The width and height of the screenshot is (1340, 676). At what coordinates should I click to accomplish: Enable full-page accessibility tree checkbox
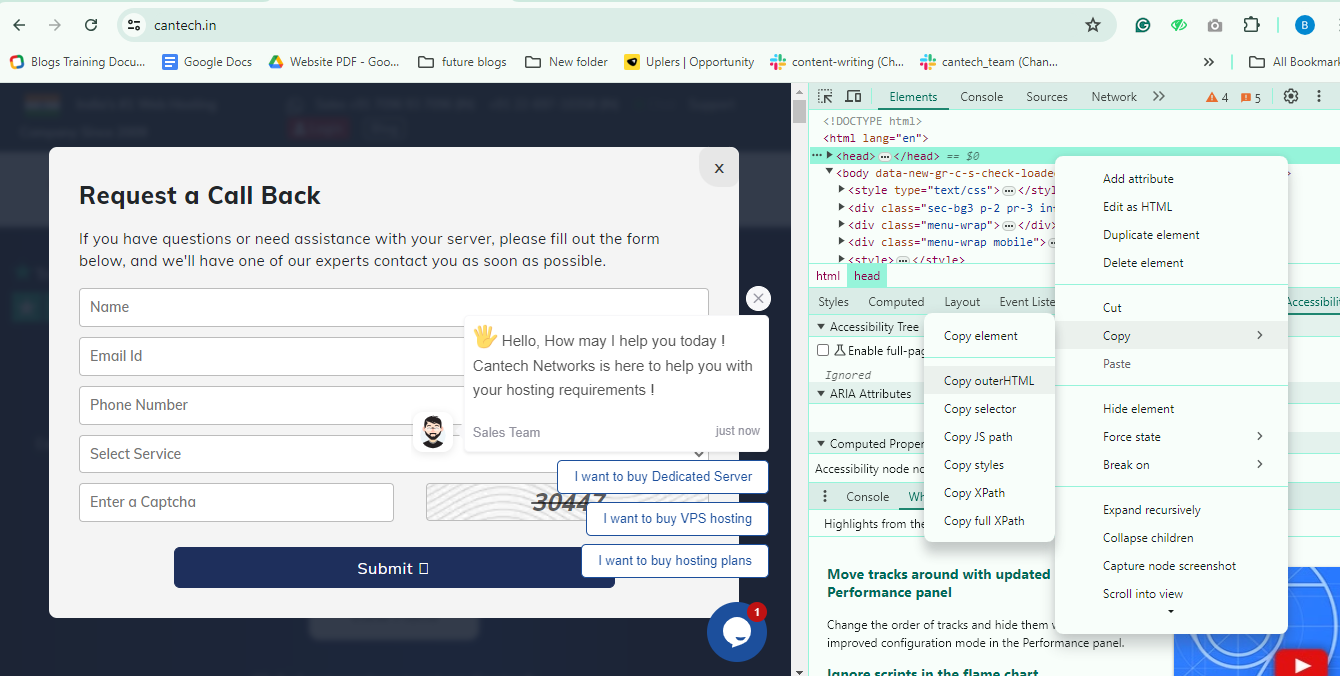(823, 350)
